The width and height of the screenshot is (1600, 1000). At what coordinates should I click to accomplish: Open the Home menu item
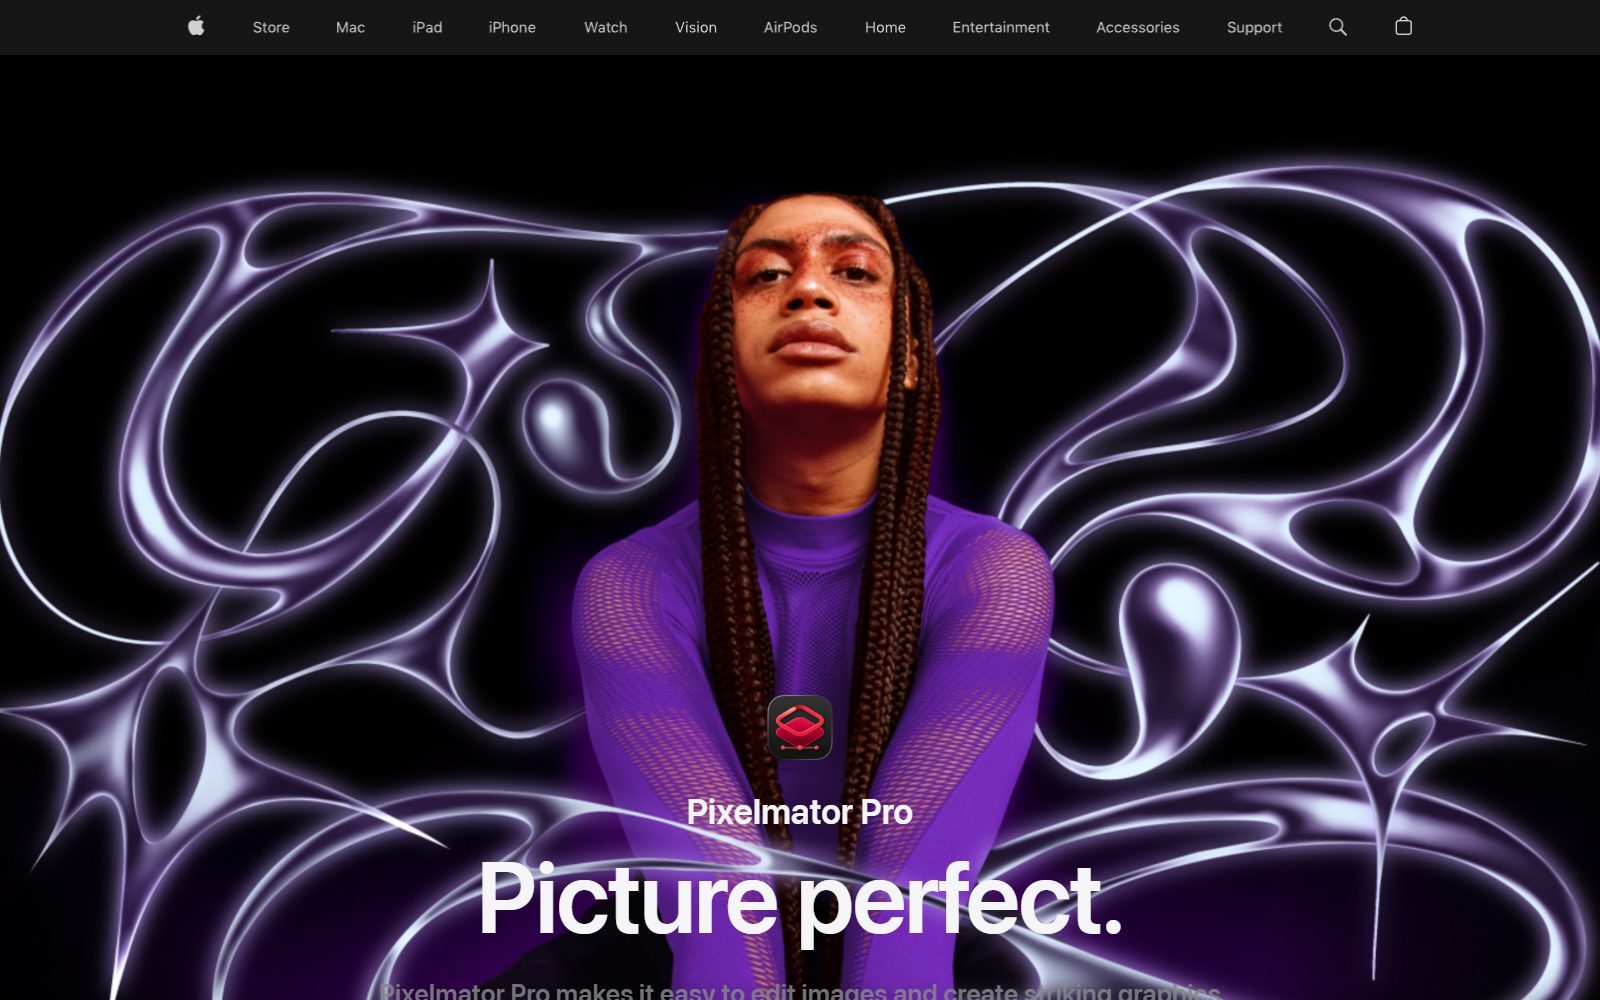click(x=885, y=27)
